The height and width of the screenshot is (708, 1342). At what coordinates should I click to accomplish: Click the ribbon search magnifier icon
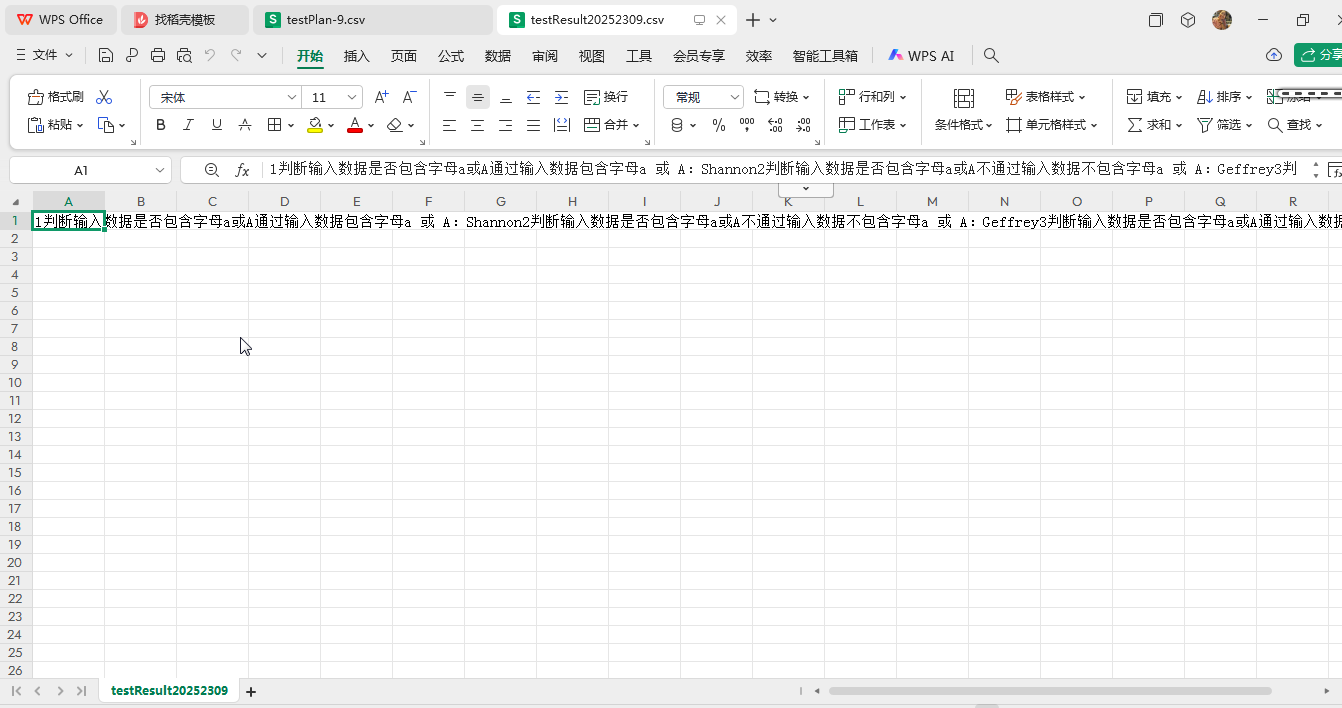pos(991,56)
